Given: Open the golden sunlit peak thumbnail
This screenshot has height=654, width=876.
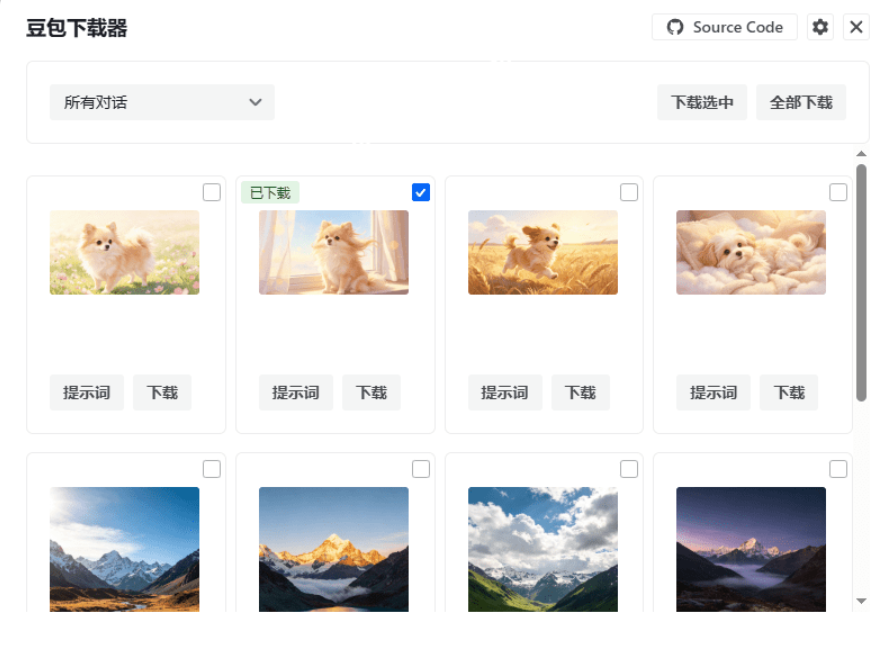Looking at the screenshot, I should click(334, 550).
